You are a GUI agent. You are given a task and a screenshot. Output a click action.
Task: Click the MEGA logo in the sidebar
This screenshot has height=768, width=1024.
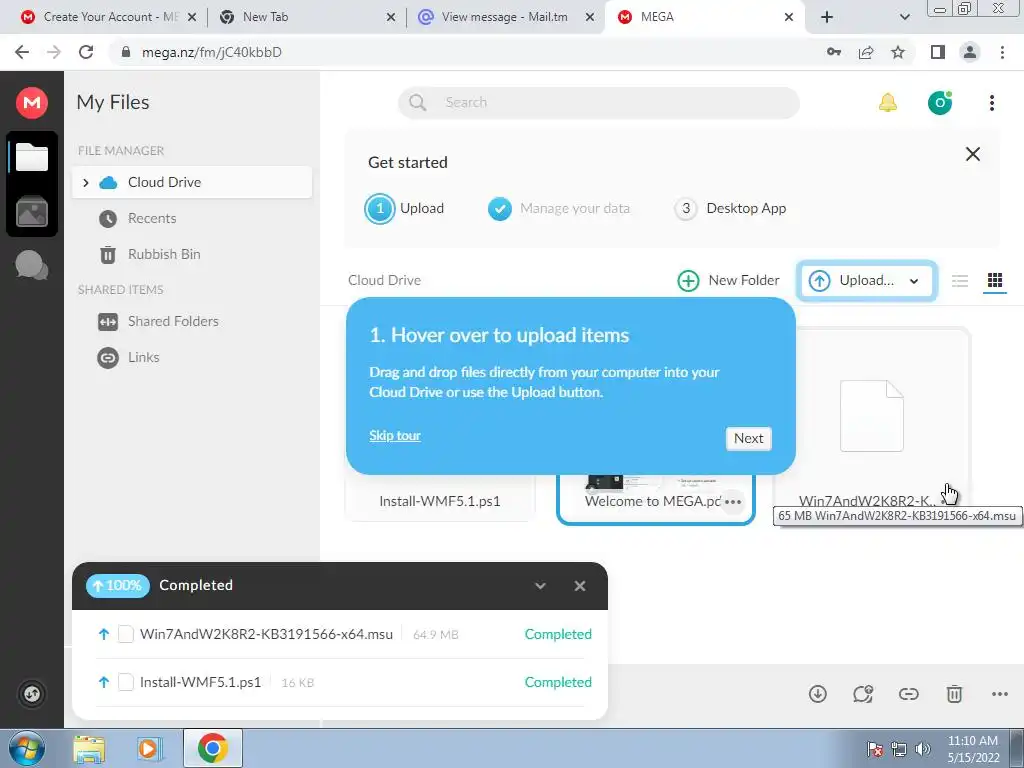31,103
